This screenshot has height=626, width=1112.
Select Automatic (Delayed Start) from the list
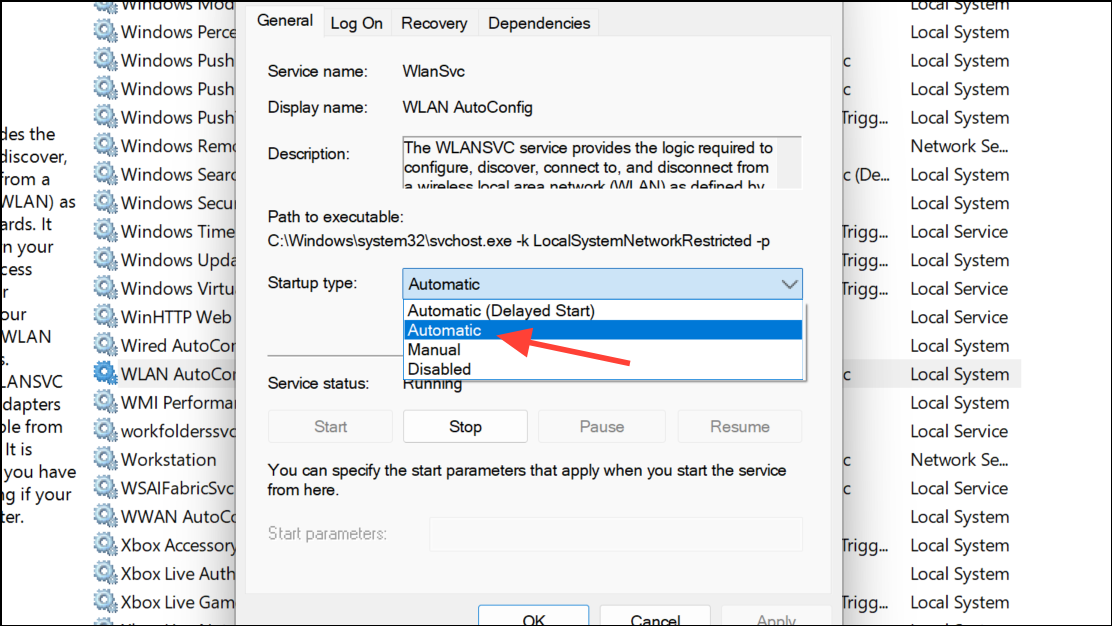click(x=500, y=311)
